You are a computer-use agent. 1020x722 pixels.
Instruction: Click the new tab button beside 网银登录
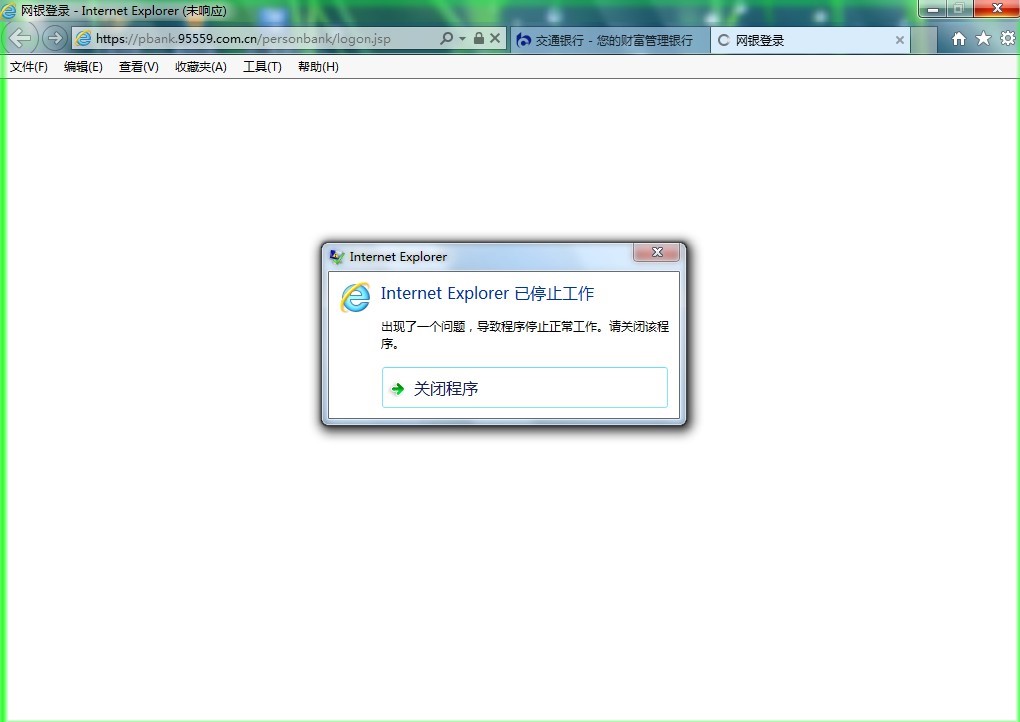coord(924,40)
